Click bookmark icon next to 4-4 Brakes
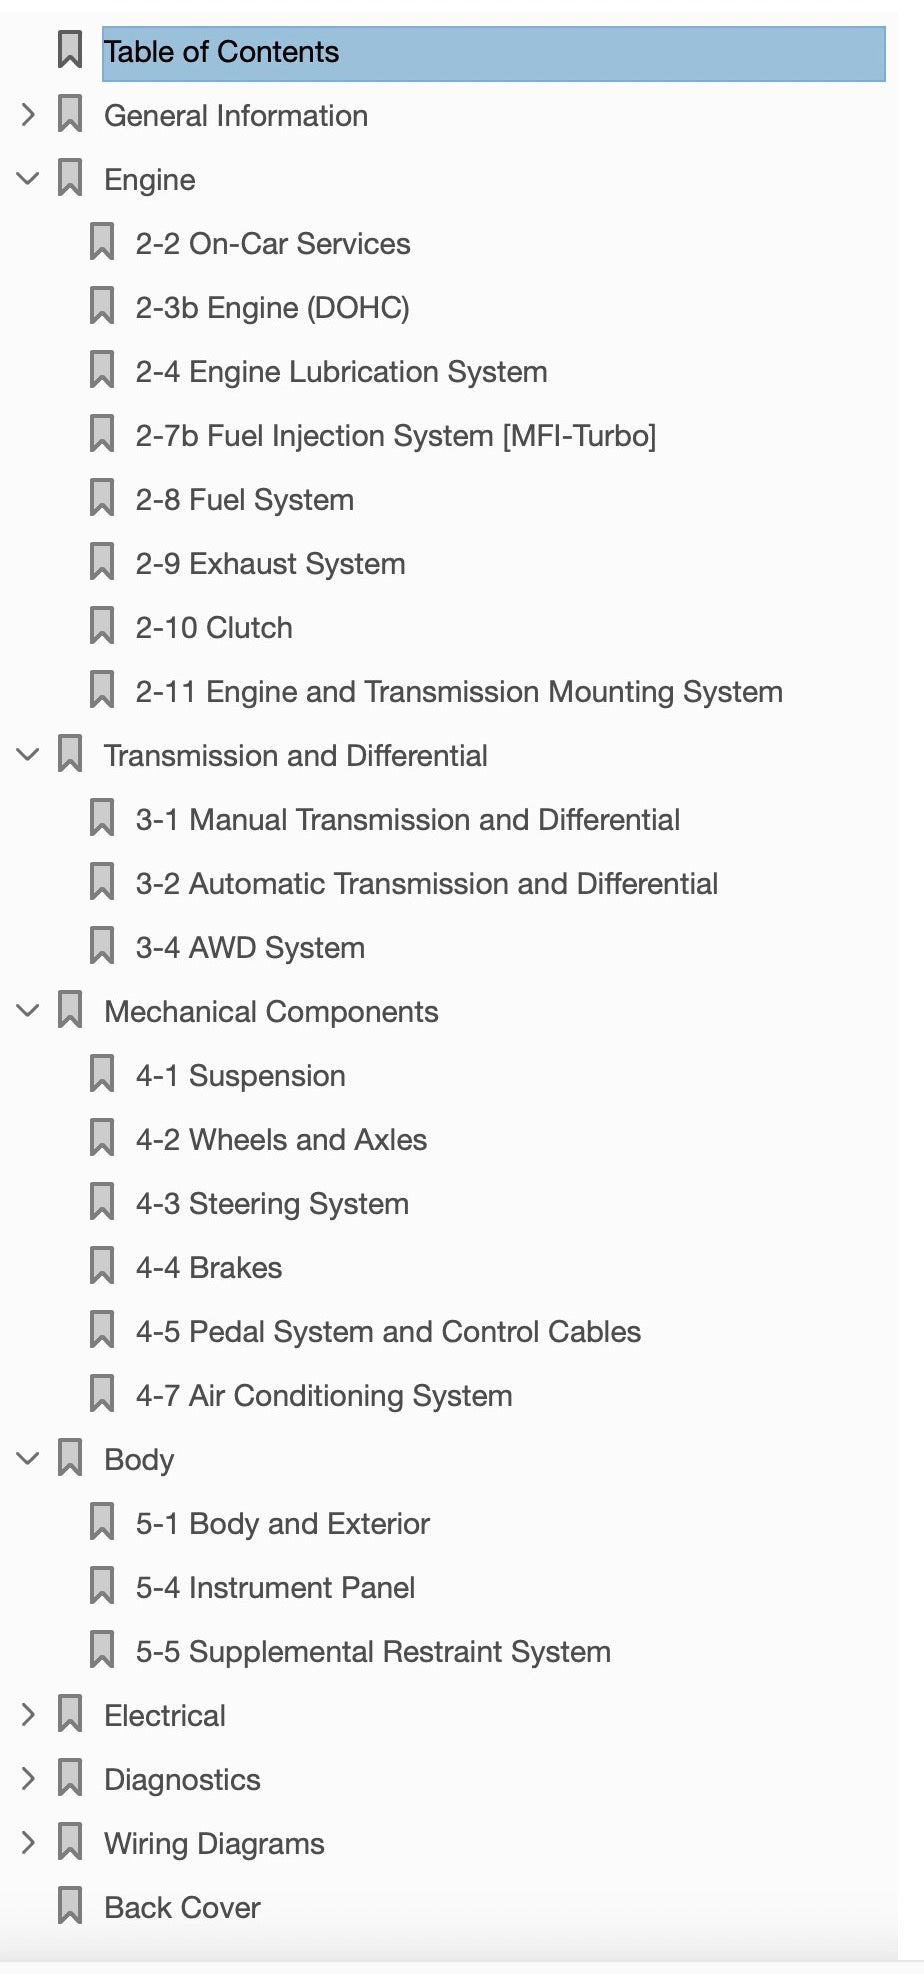This screenshot has height=1974, width=924. pyautogui.click(x=102, y=1266)
